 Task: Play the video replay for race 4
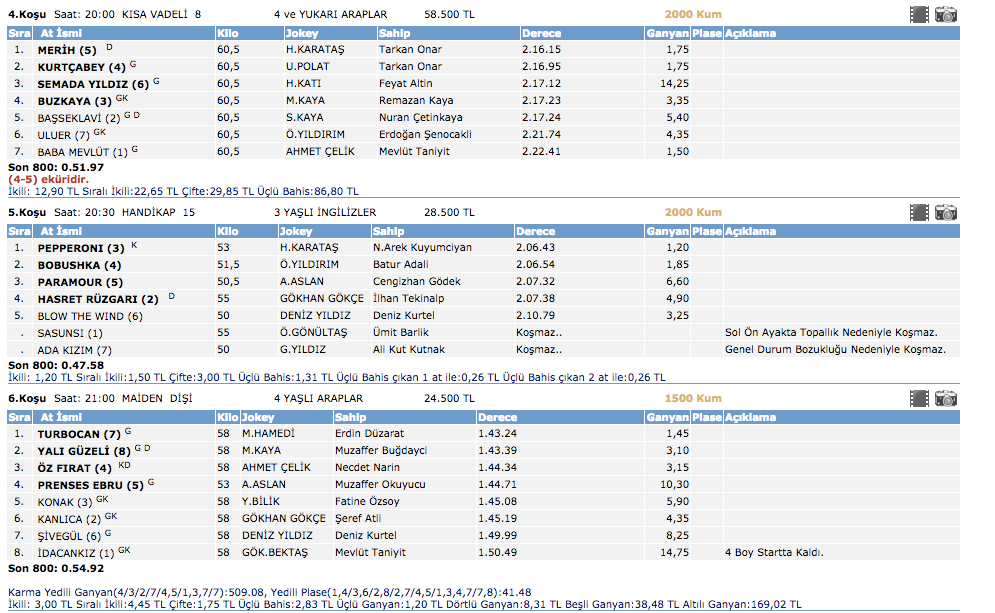pos(919,14)
